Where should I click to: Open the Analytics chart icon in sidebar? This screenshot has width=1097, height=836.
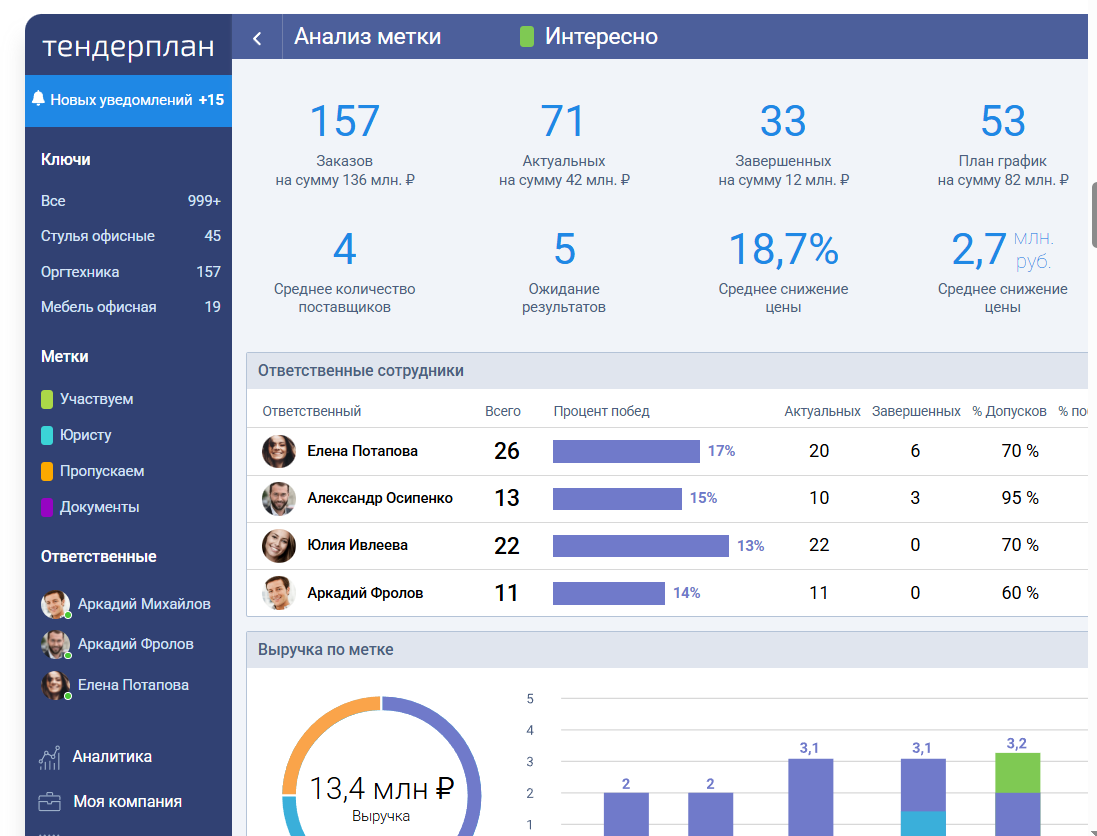point(50,757)
